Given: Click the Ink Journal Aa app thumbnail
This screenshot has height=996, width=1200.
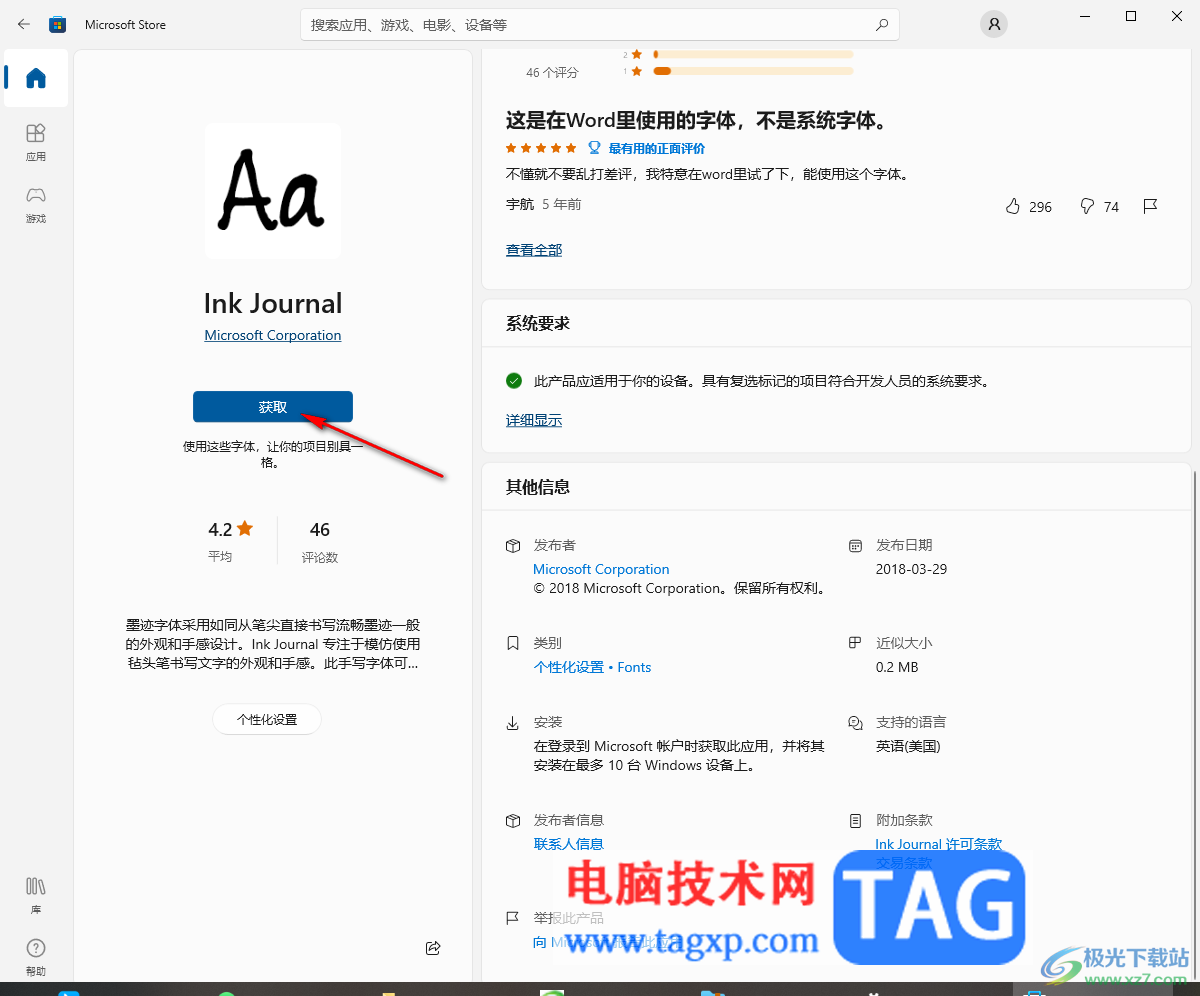Looking at the screenshot, I should 273,191.
